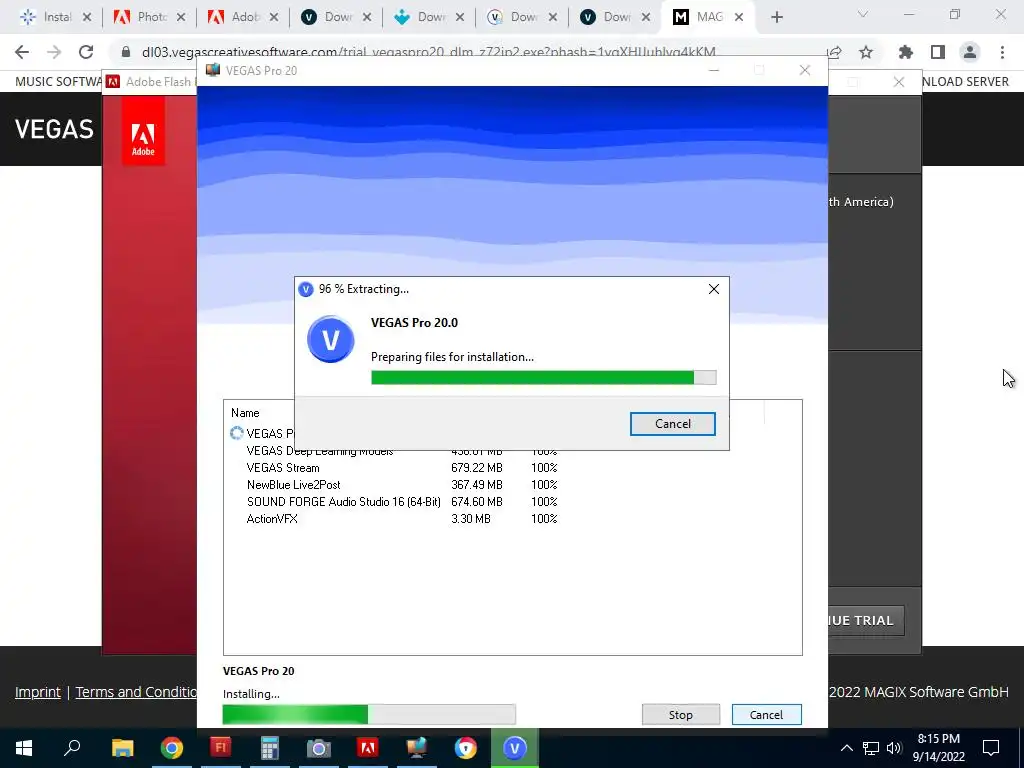Toggle the Chrome side panel icon

coord(938,52)
